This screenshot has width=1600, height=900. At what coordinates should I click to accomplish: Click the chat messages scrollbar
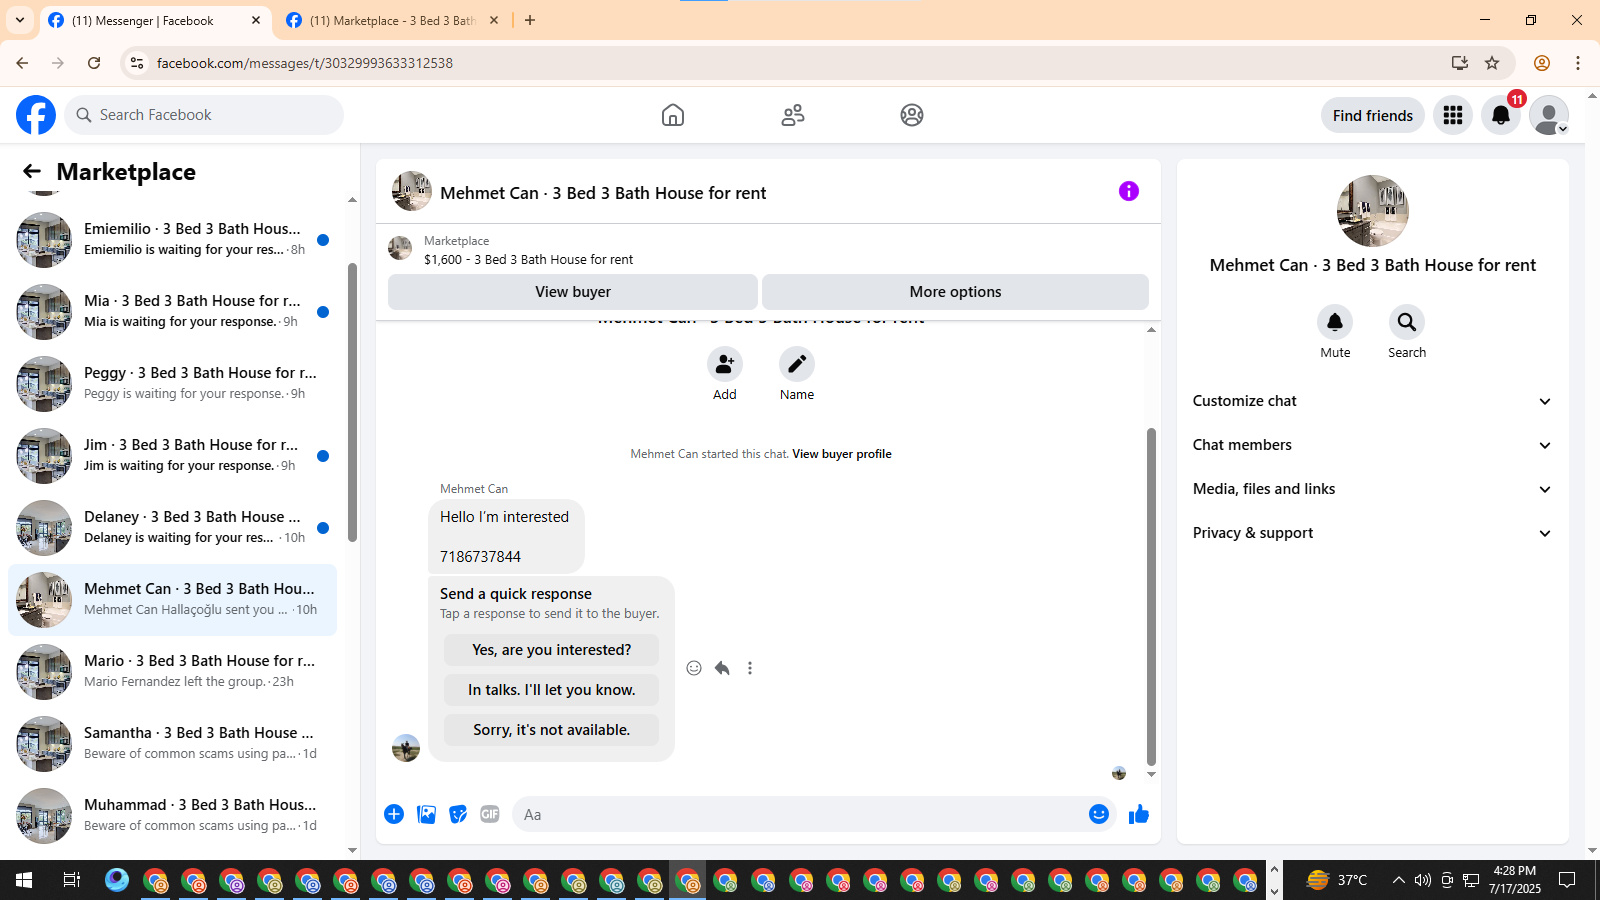[x=1151, y=596]
